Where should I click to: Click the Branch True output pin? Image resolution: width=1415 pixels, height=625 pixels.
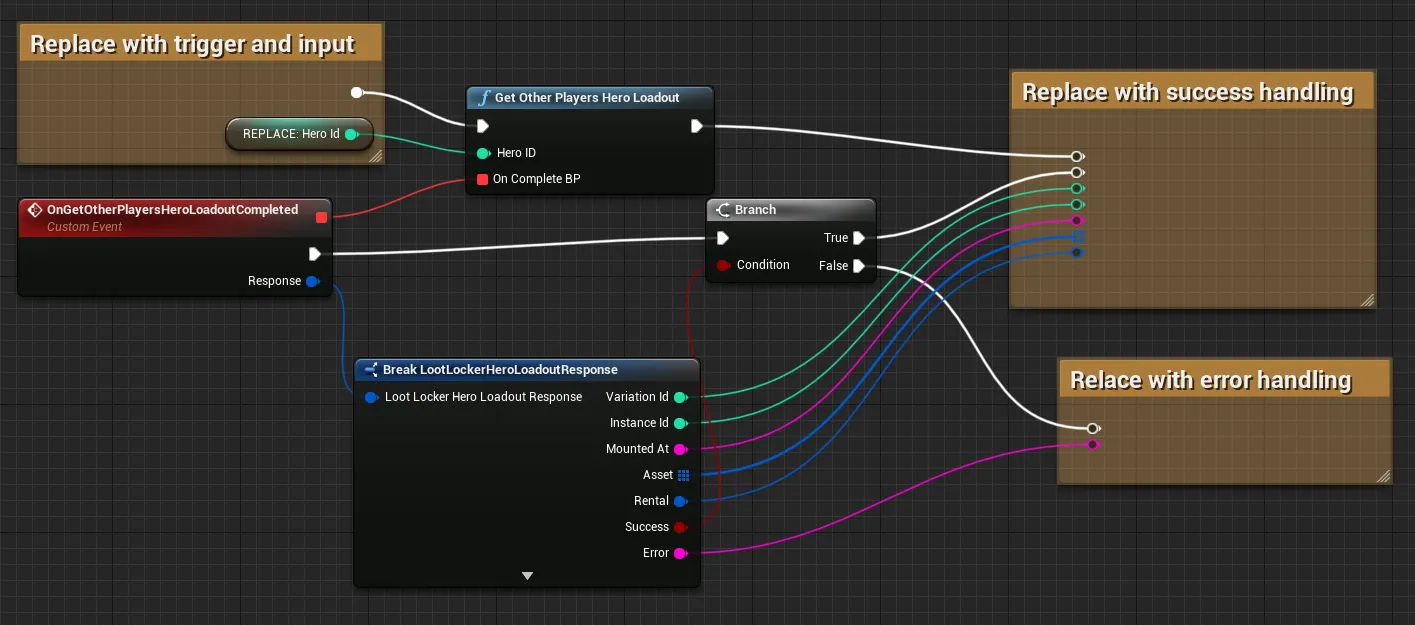point(859,238)
